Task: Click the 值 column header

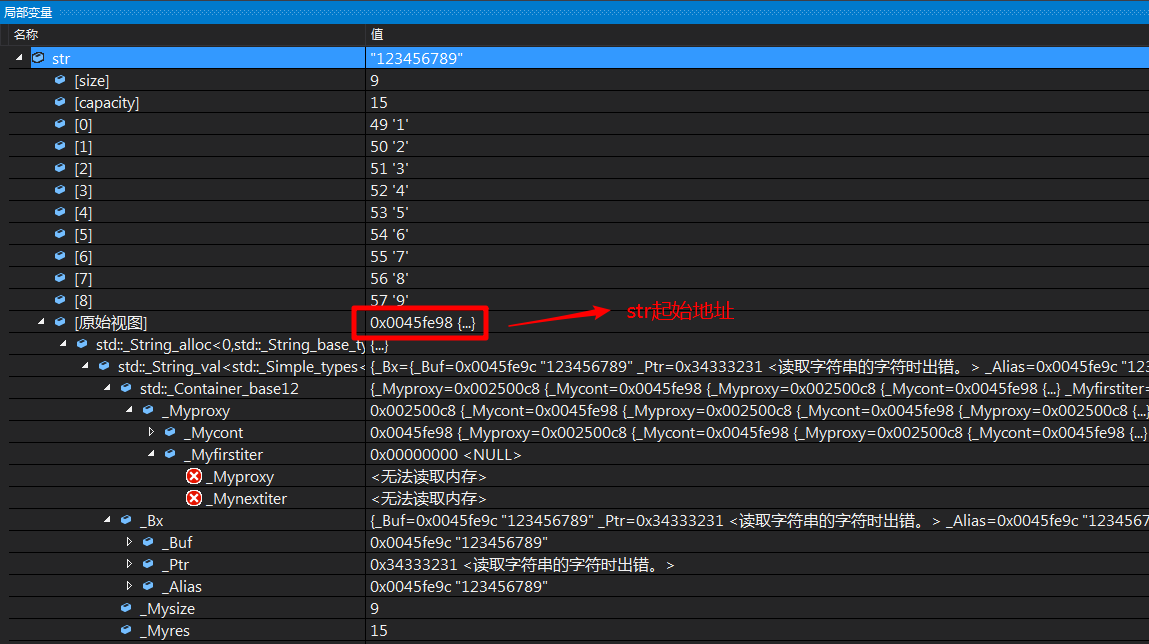Action: tap(375, 34)
